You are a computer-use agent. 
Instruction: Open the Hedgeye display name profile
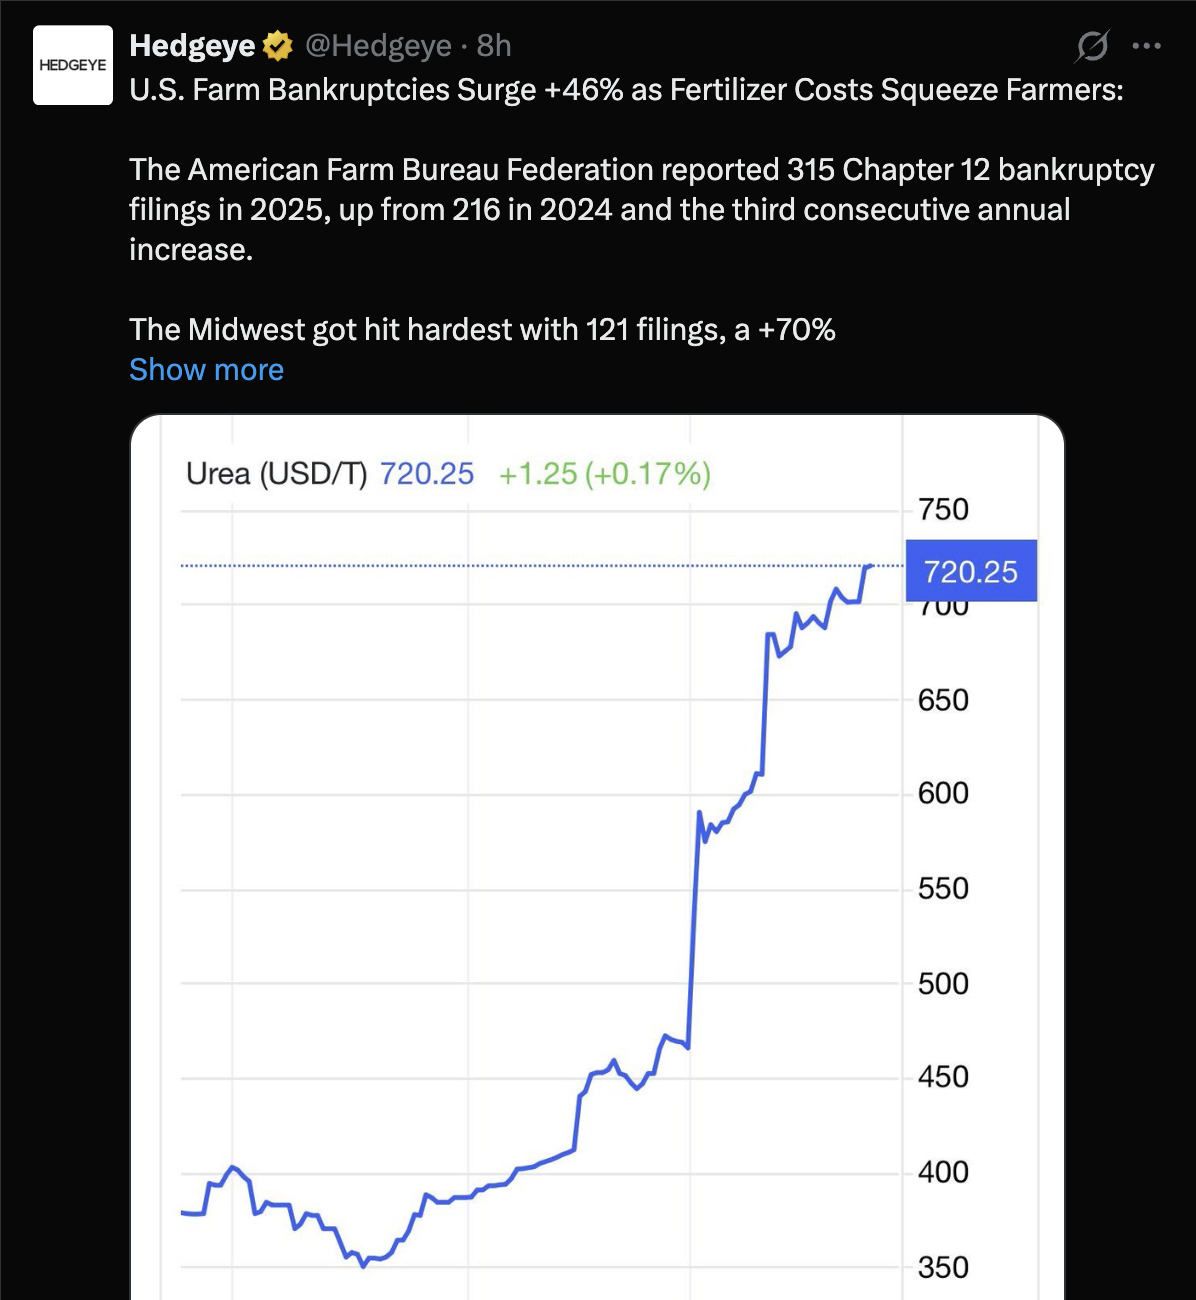pyautogui.click(x=192, y=46)
